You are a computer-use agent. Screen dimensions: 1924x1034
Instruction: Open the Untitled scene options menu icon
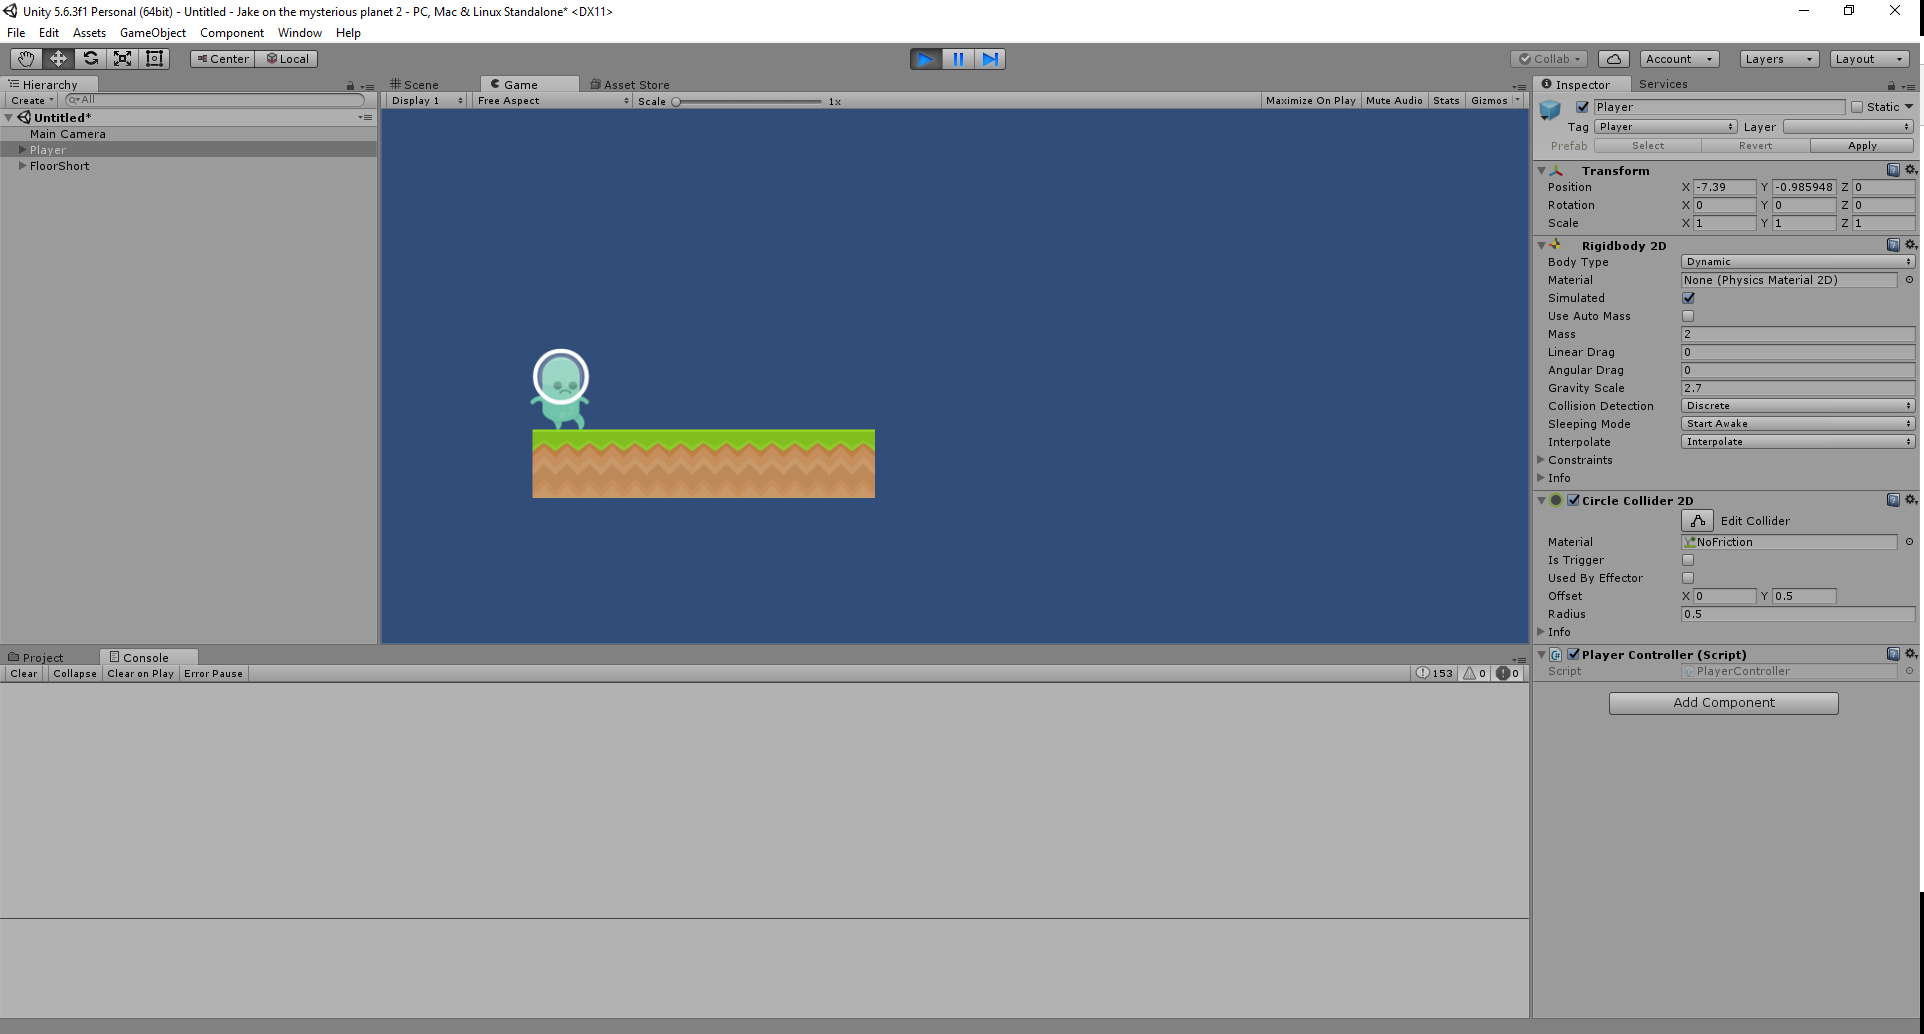(366, 118)
